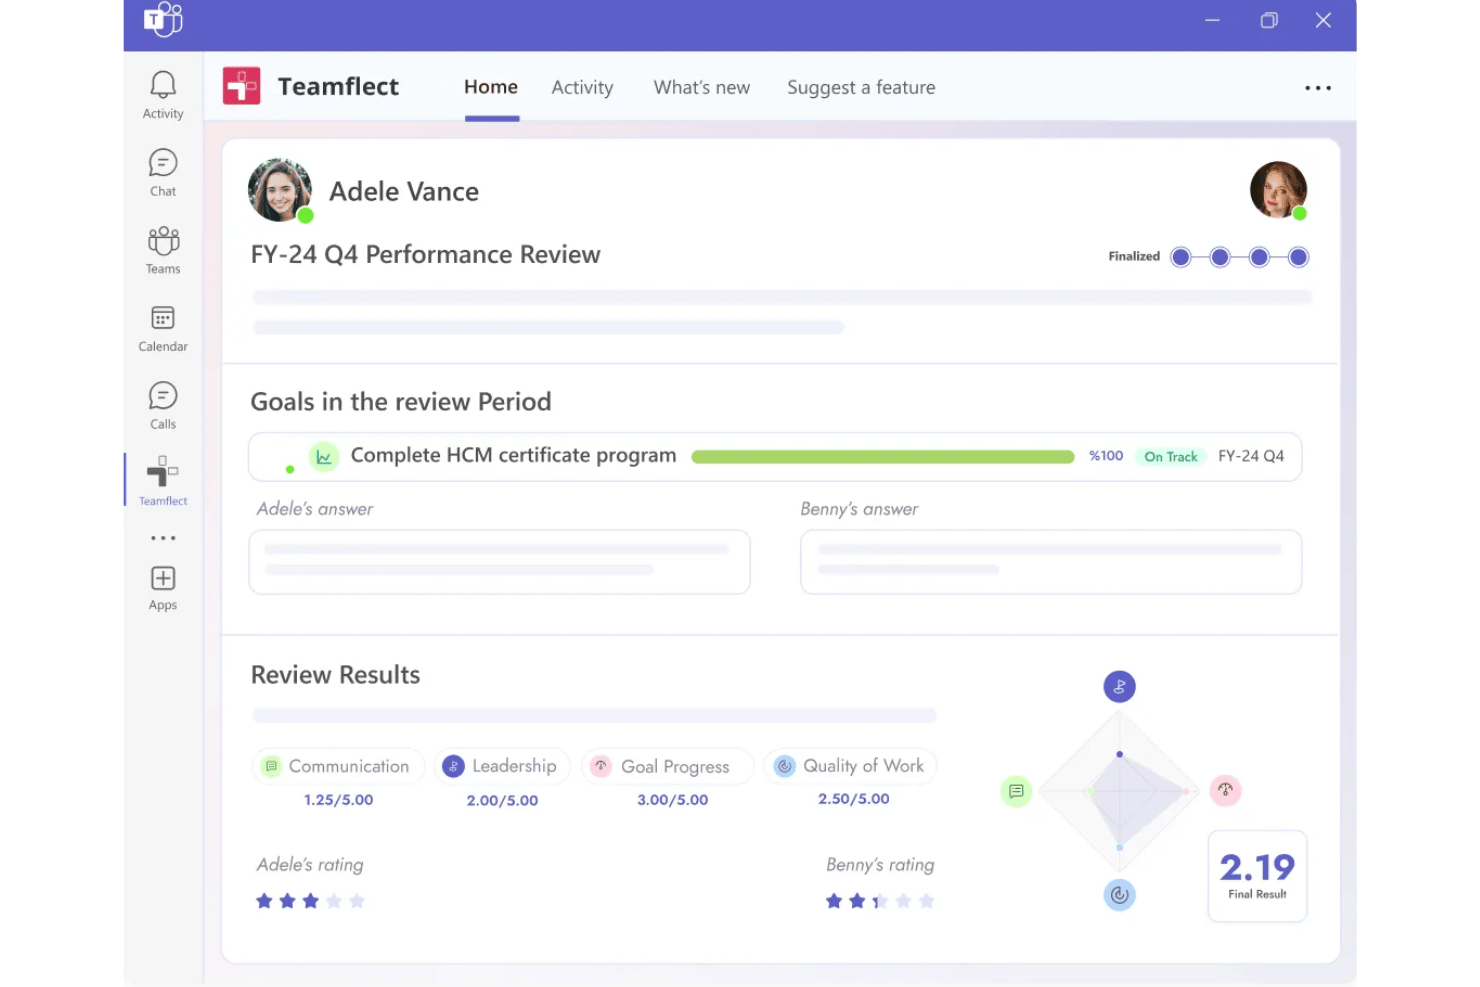This screenshot has width=1480, height=987.
Task: Click first star in Benny's rating
Action: pyautogui.click(x=834, y=901)
